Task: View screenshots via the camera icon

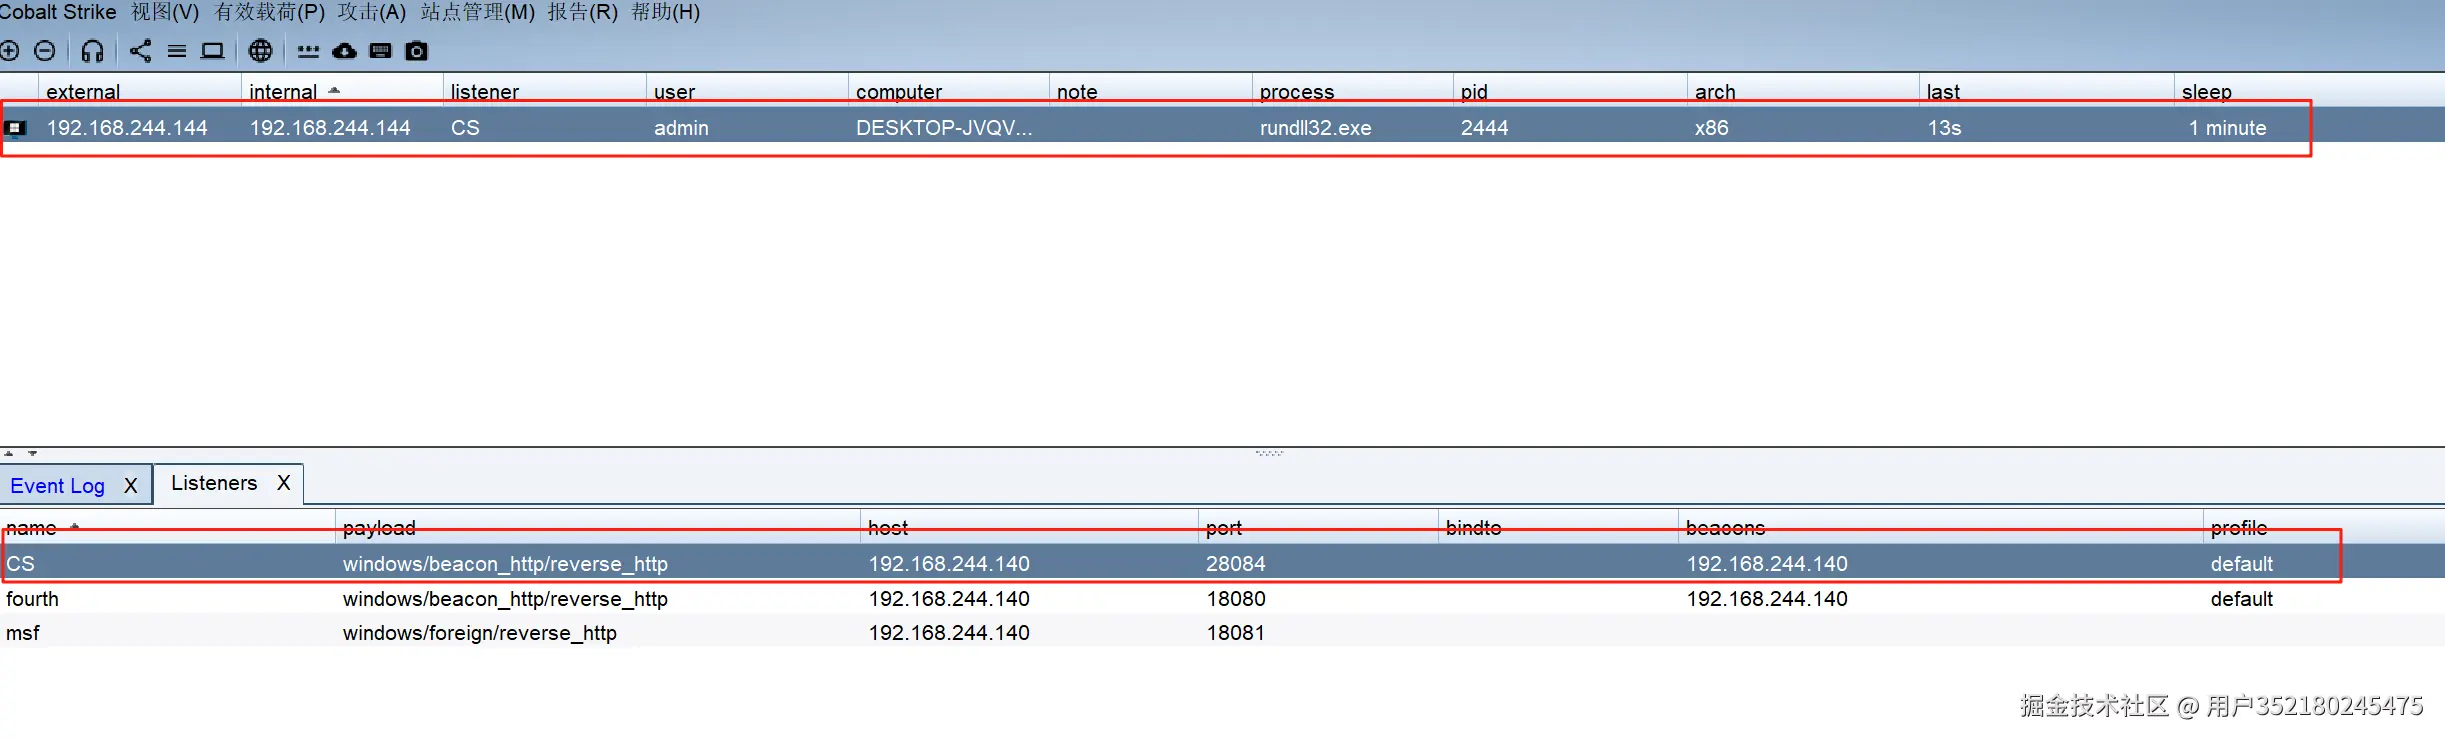Action: (417, 51)
